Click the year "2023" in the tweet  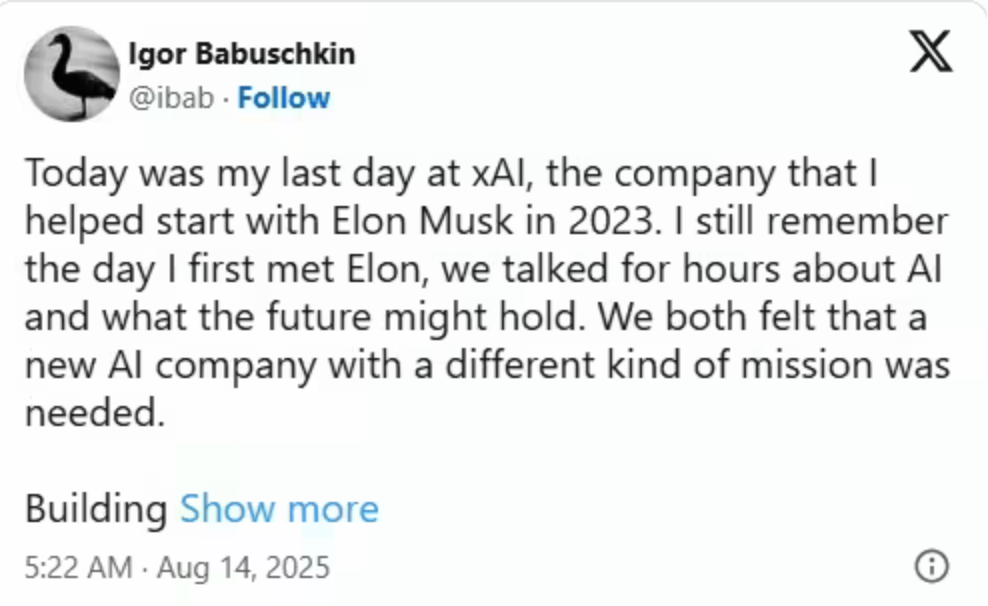[x=611, y=221]
